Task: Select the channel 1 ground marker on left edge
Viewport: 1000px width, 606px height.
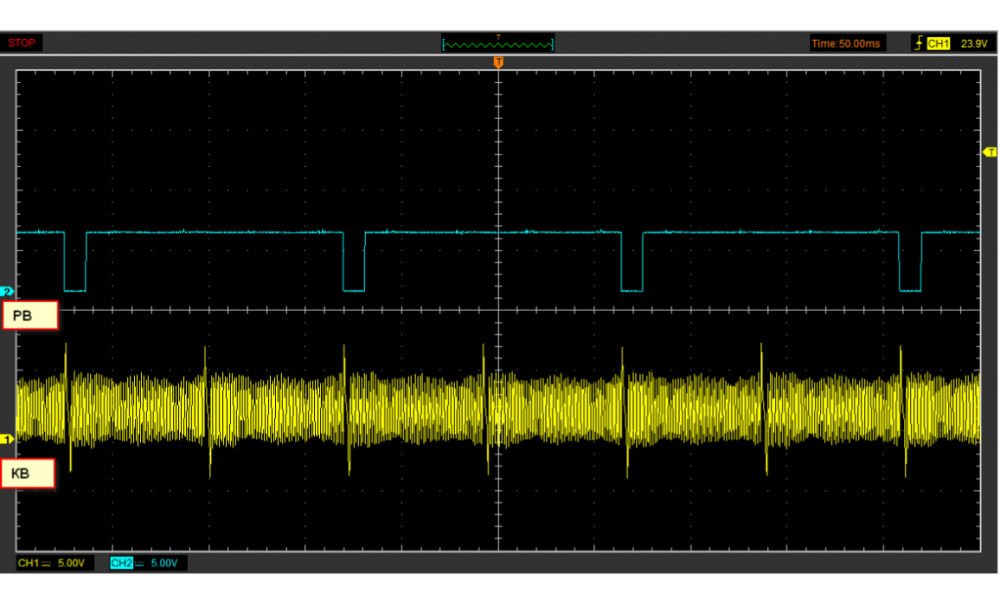Action: (x=8, y=438)
